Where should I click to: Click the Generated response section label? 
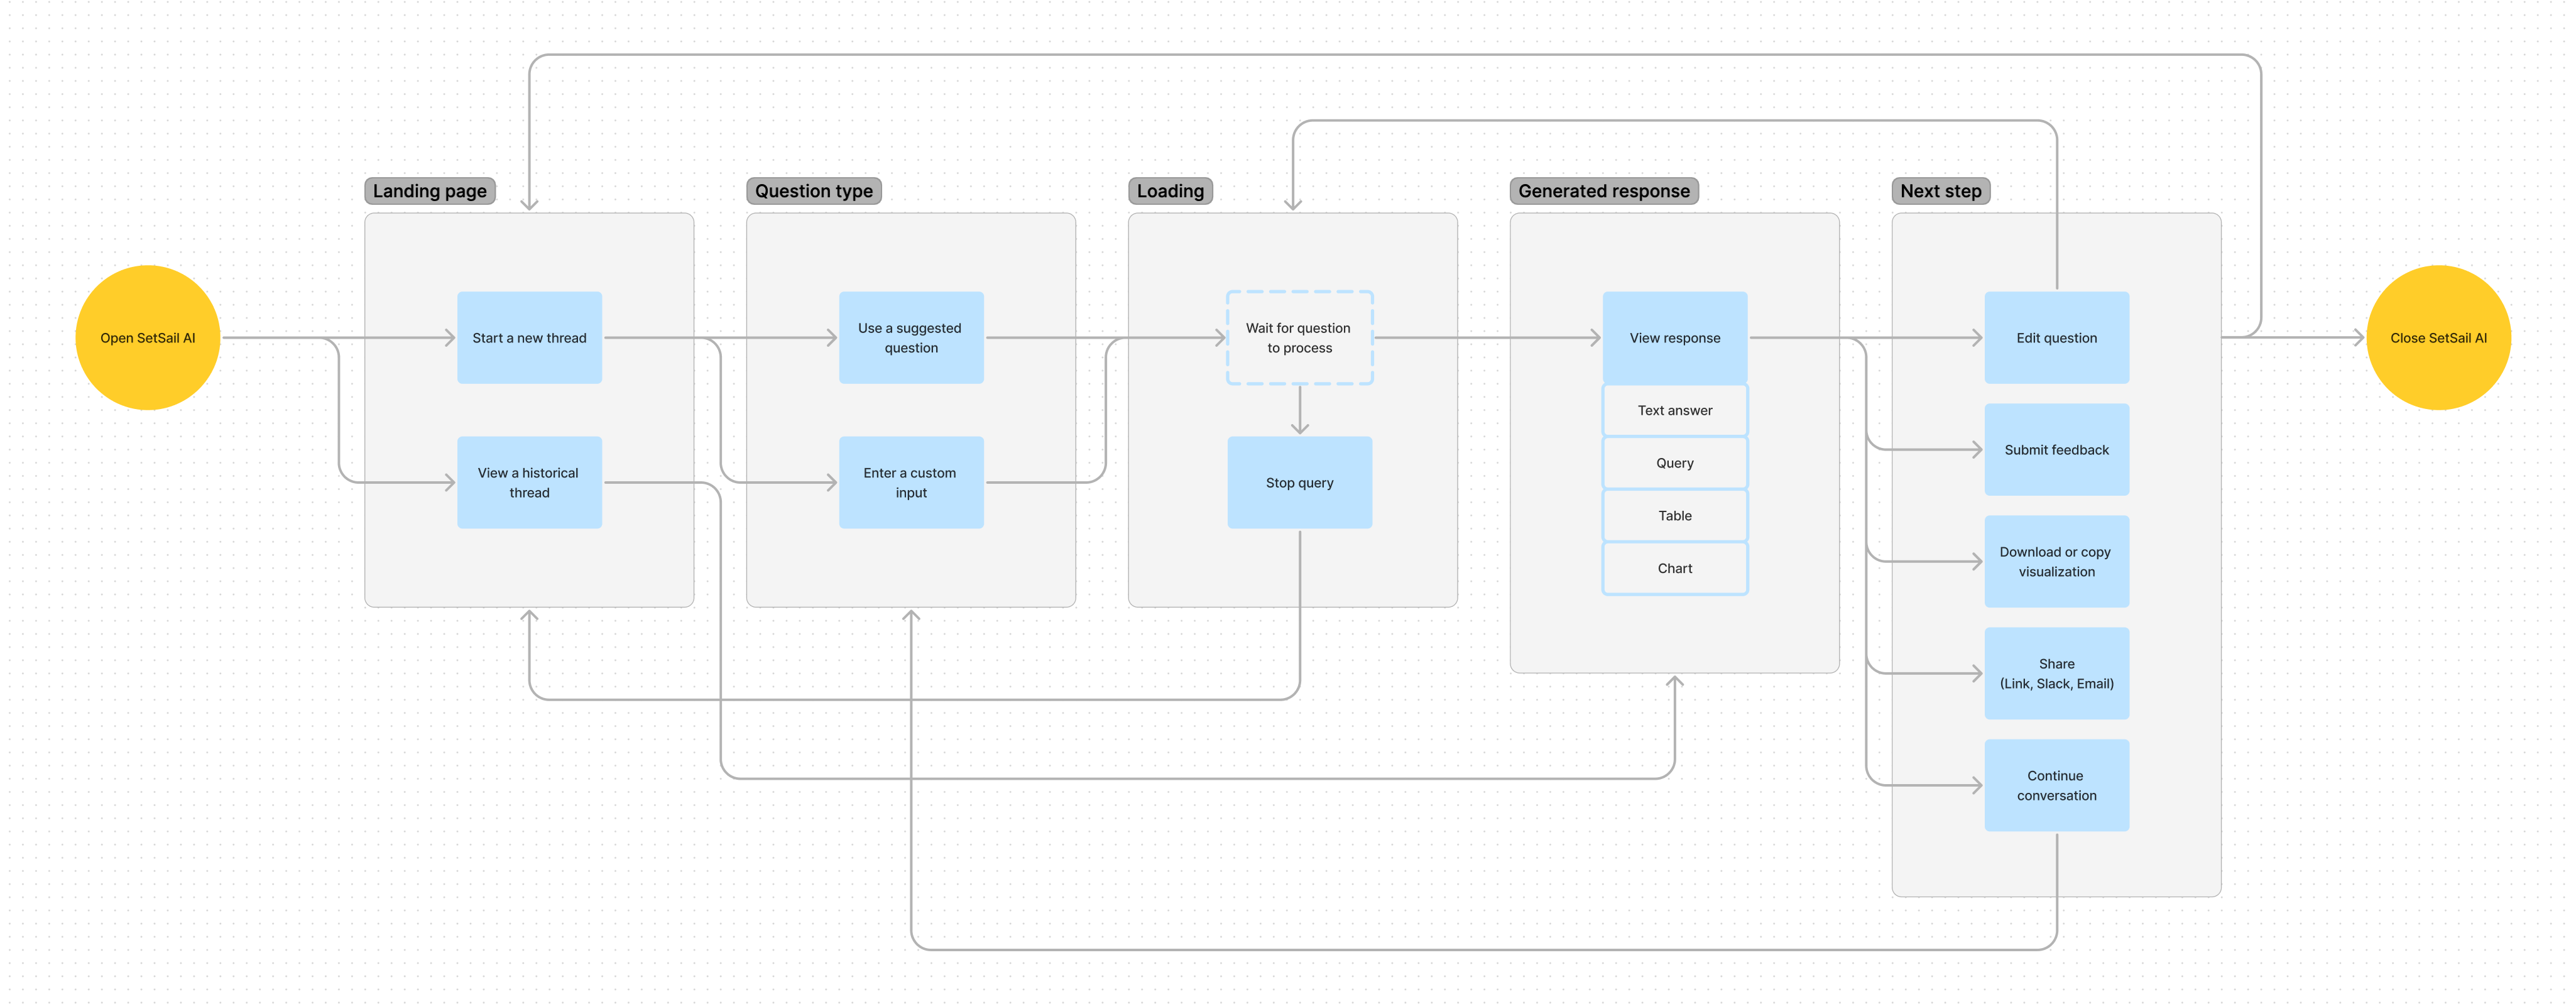click(1603, 191)
